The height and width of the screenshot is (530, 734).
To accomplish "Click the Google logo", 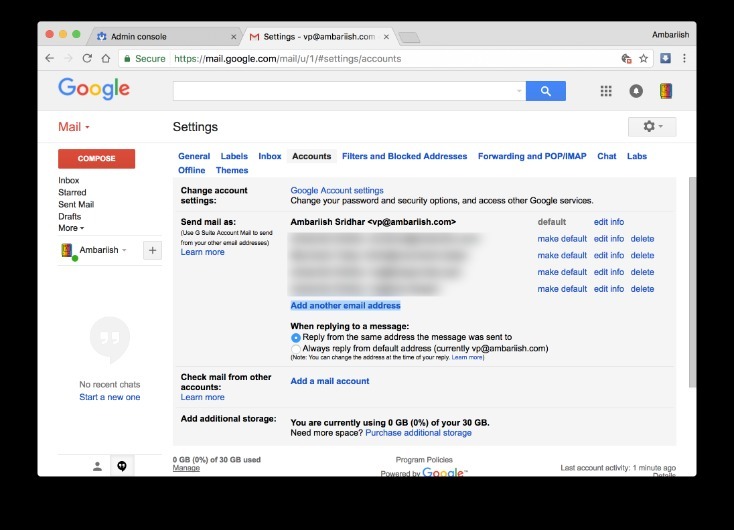I will click(x=94, y=88).
